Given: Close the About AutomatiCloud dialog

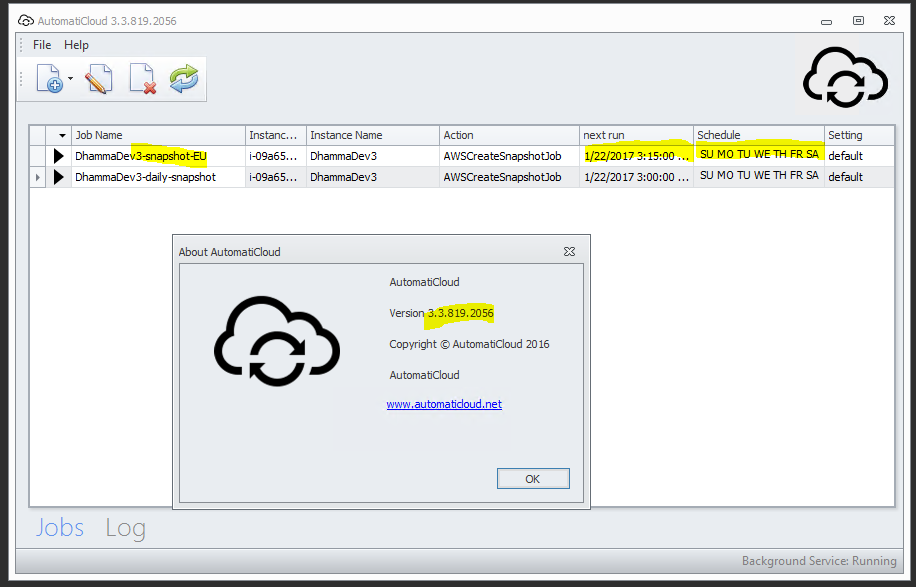Looking at the screenshot, I should 570,251.
